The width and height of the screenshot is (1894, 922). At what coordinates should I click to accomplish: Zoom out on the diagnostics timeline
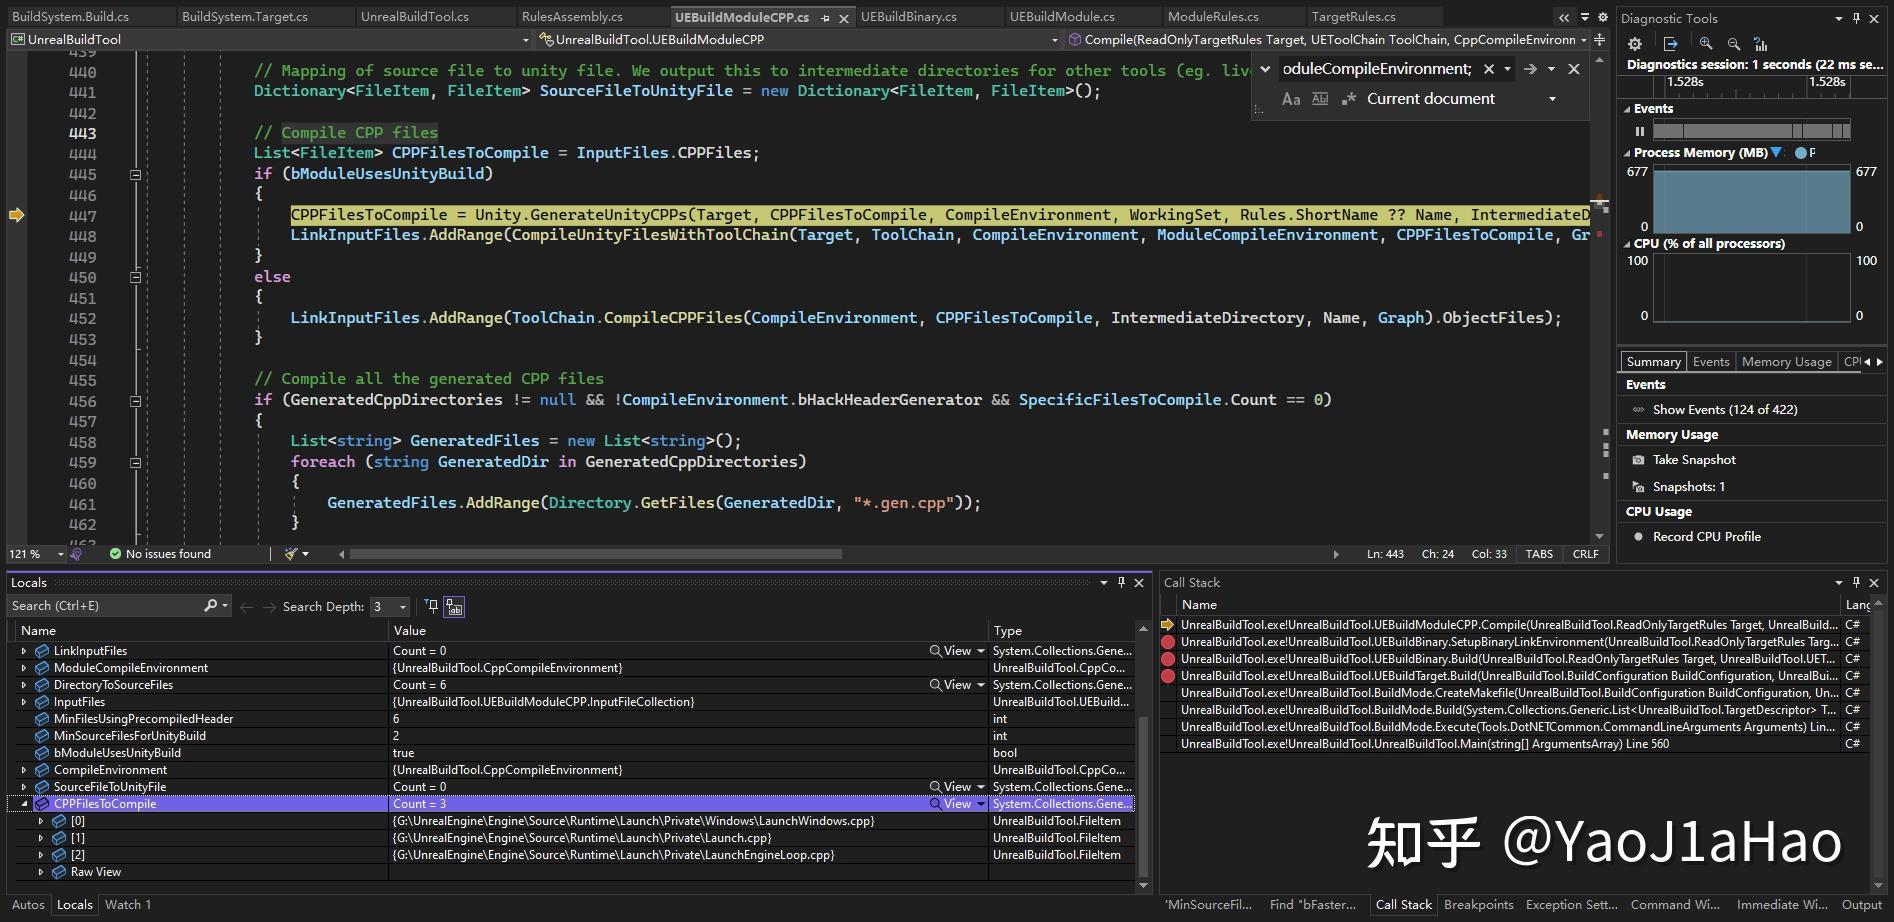pyautogui.click(x=1733, y=43)
